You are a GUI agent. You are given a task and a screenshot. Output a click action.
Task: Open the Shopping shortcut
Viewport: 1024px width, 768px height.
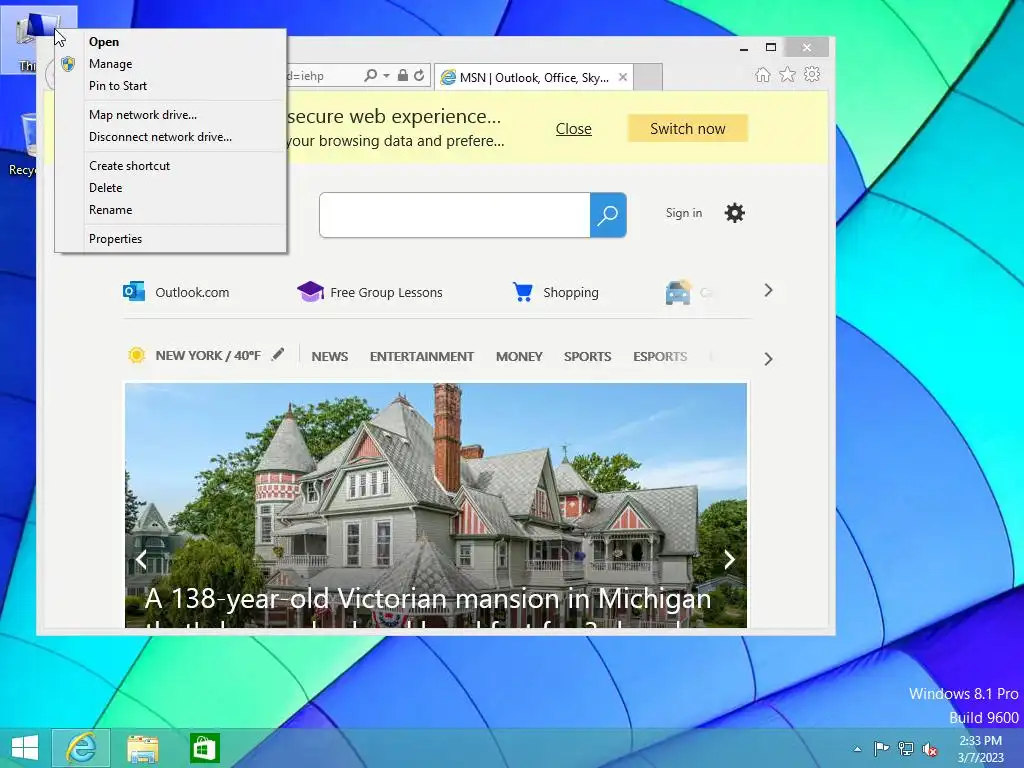point(556,292)
